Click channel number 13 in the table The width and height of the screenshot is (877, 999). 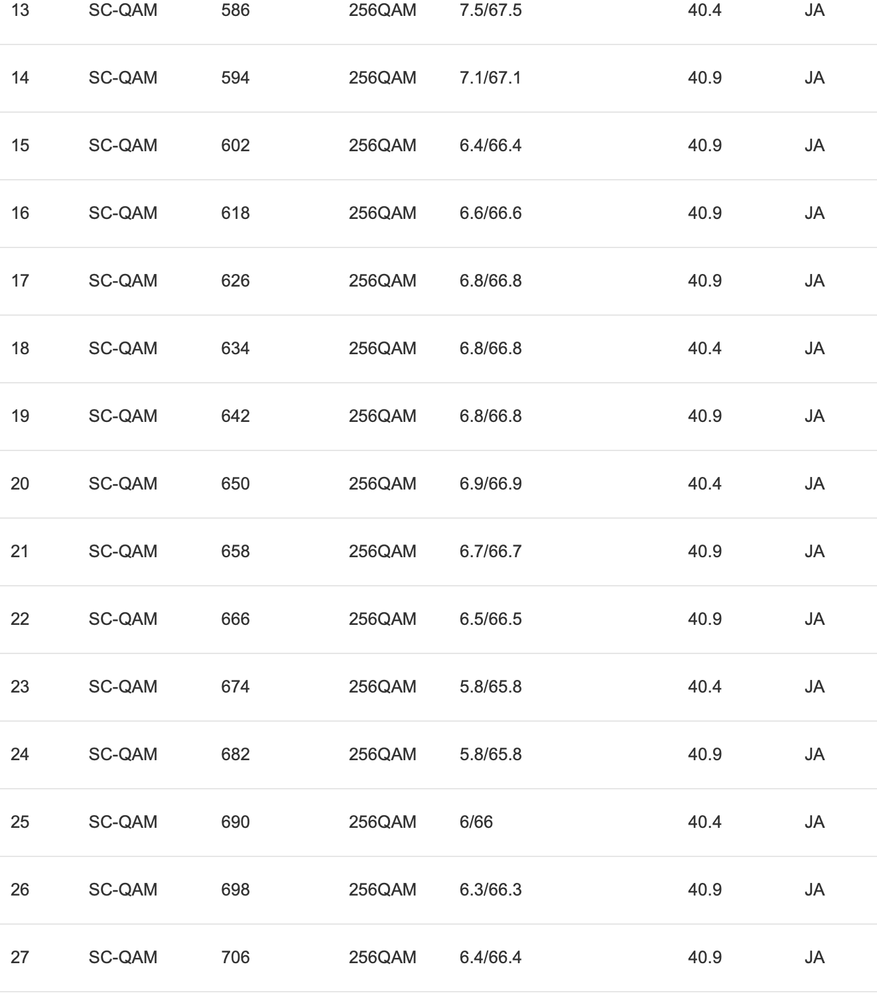pyautogui.click(x=20, y=10)
